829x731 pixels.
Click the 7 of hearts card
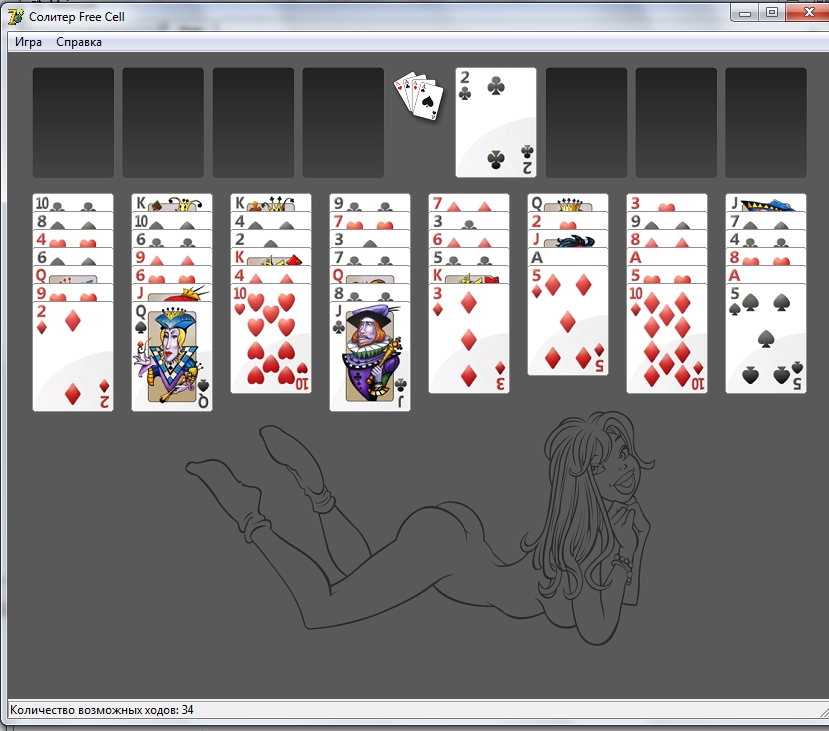370,221
